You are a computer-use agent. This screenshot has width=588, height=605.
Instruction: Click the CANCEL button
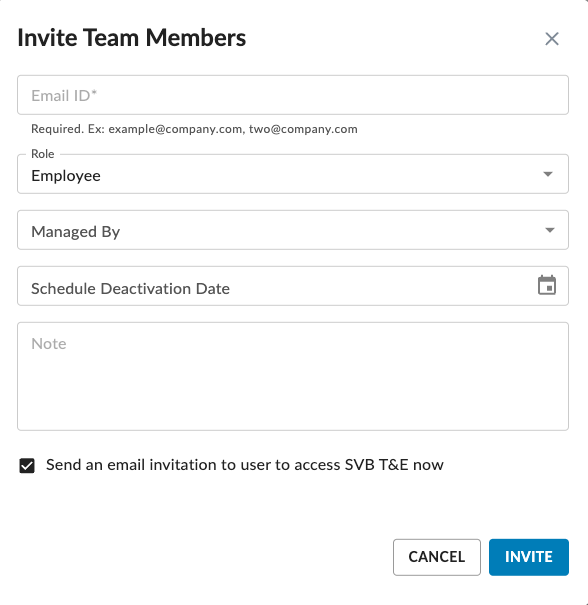437,557
